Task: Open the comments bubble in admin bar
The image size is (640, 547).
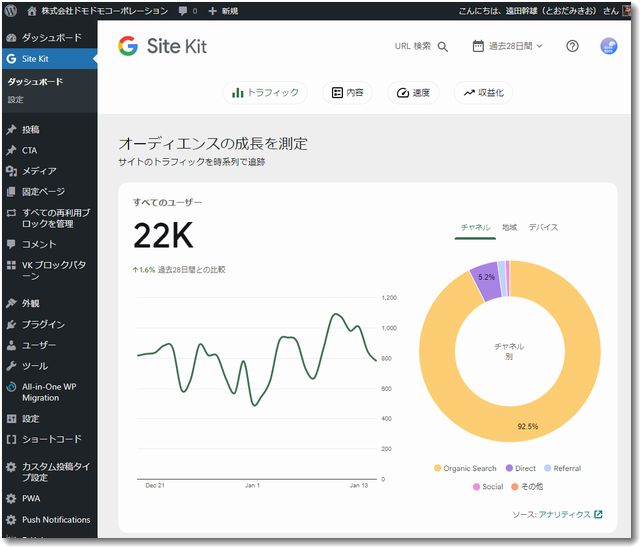Action: [183, 11]
